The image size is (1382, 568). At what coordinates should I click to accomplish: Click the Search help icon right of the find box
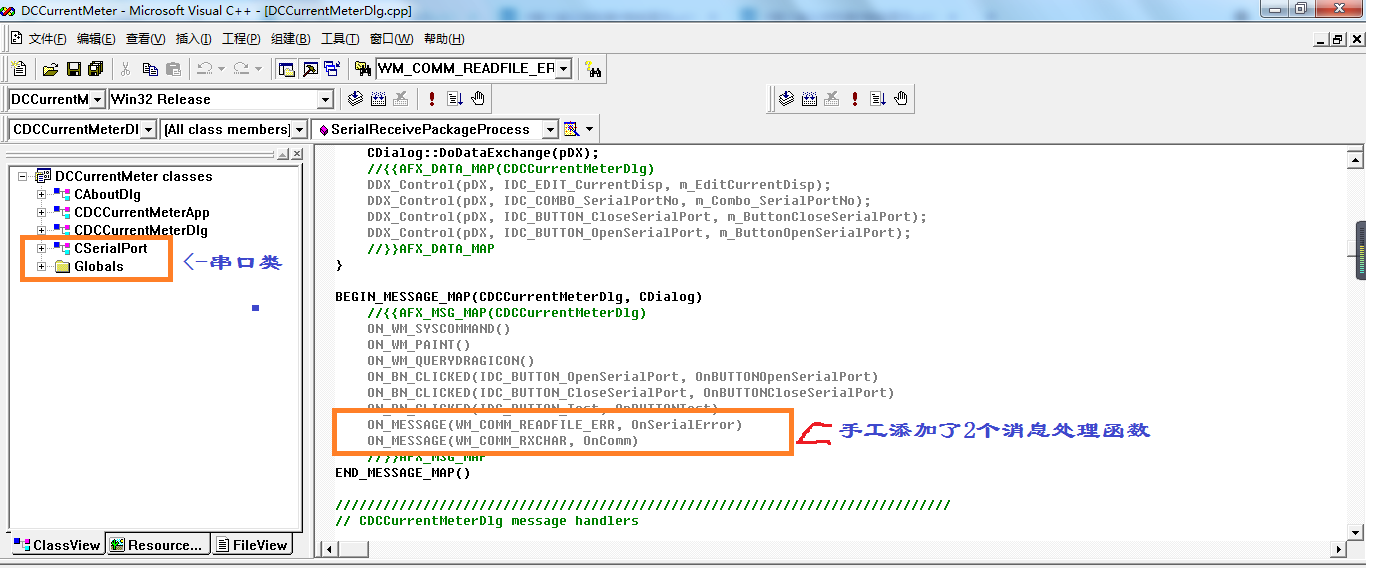[593, 70]
